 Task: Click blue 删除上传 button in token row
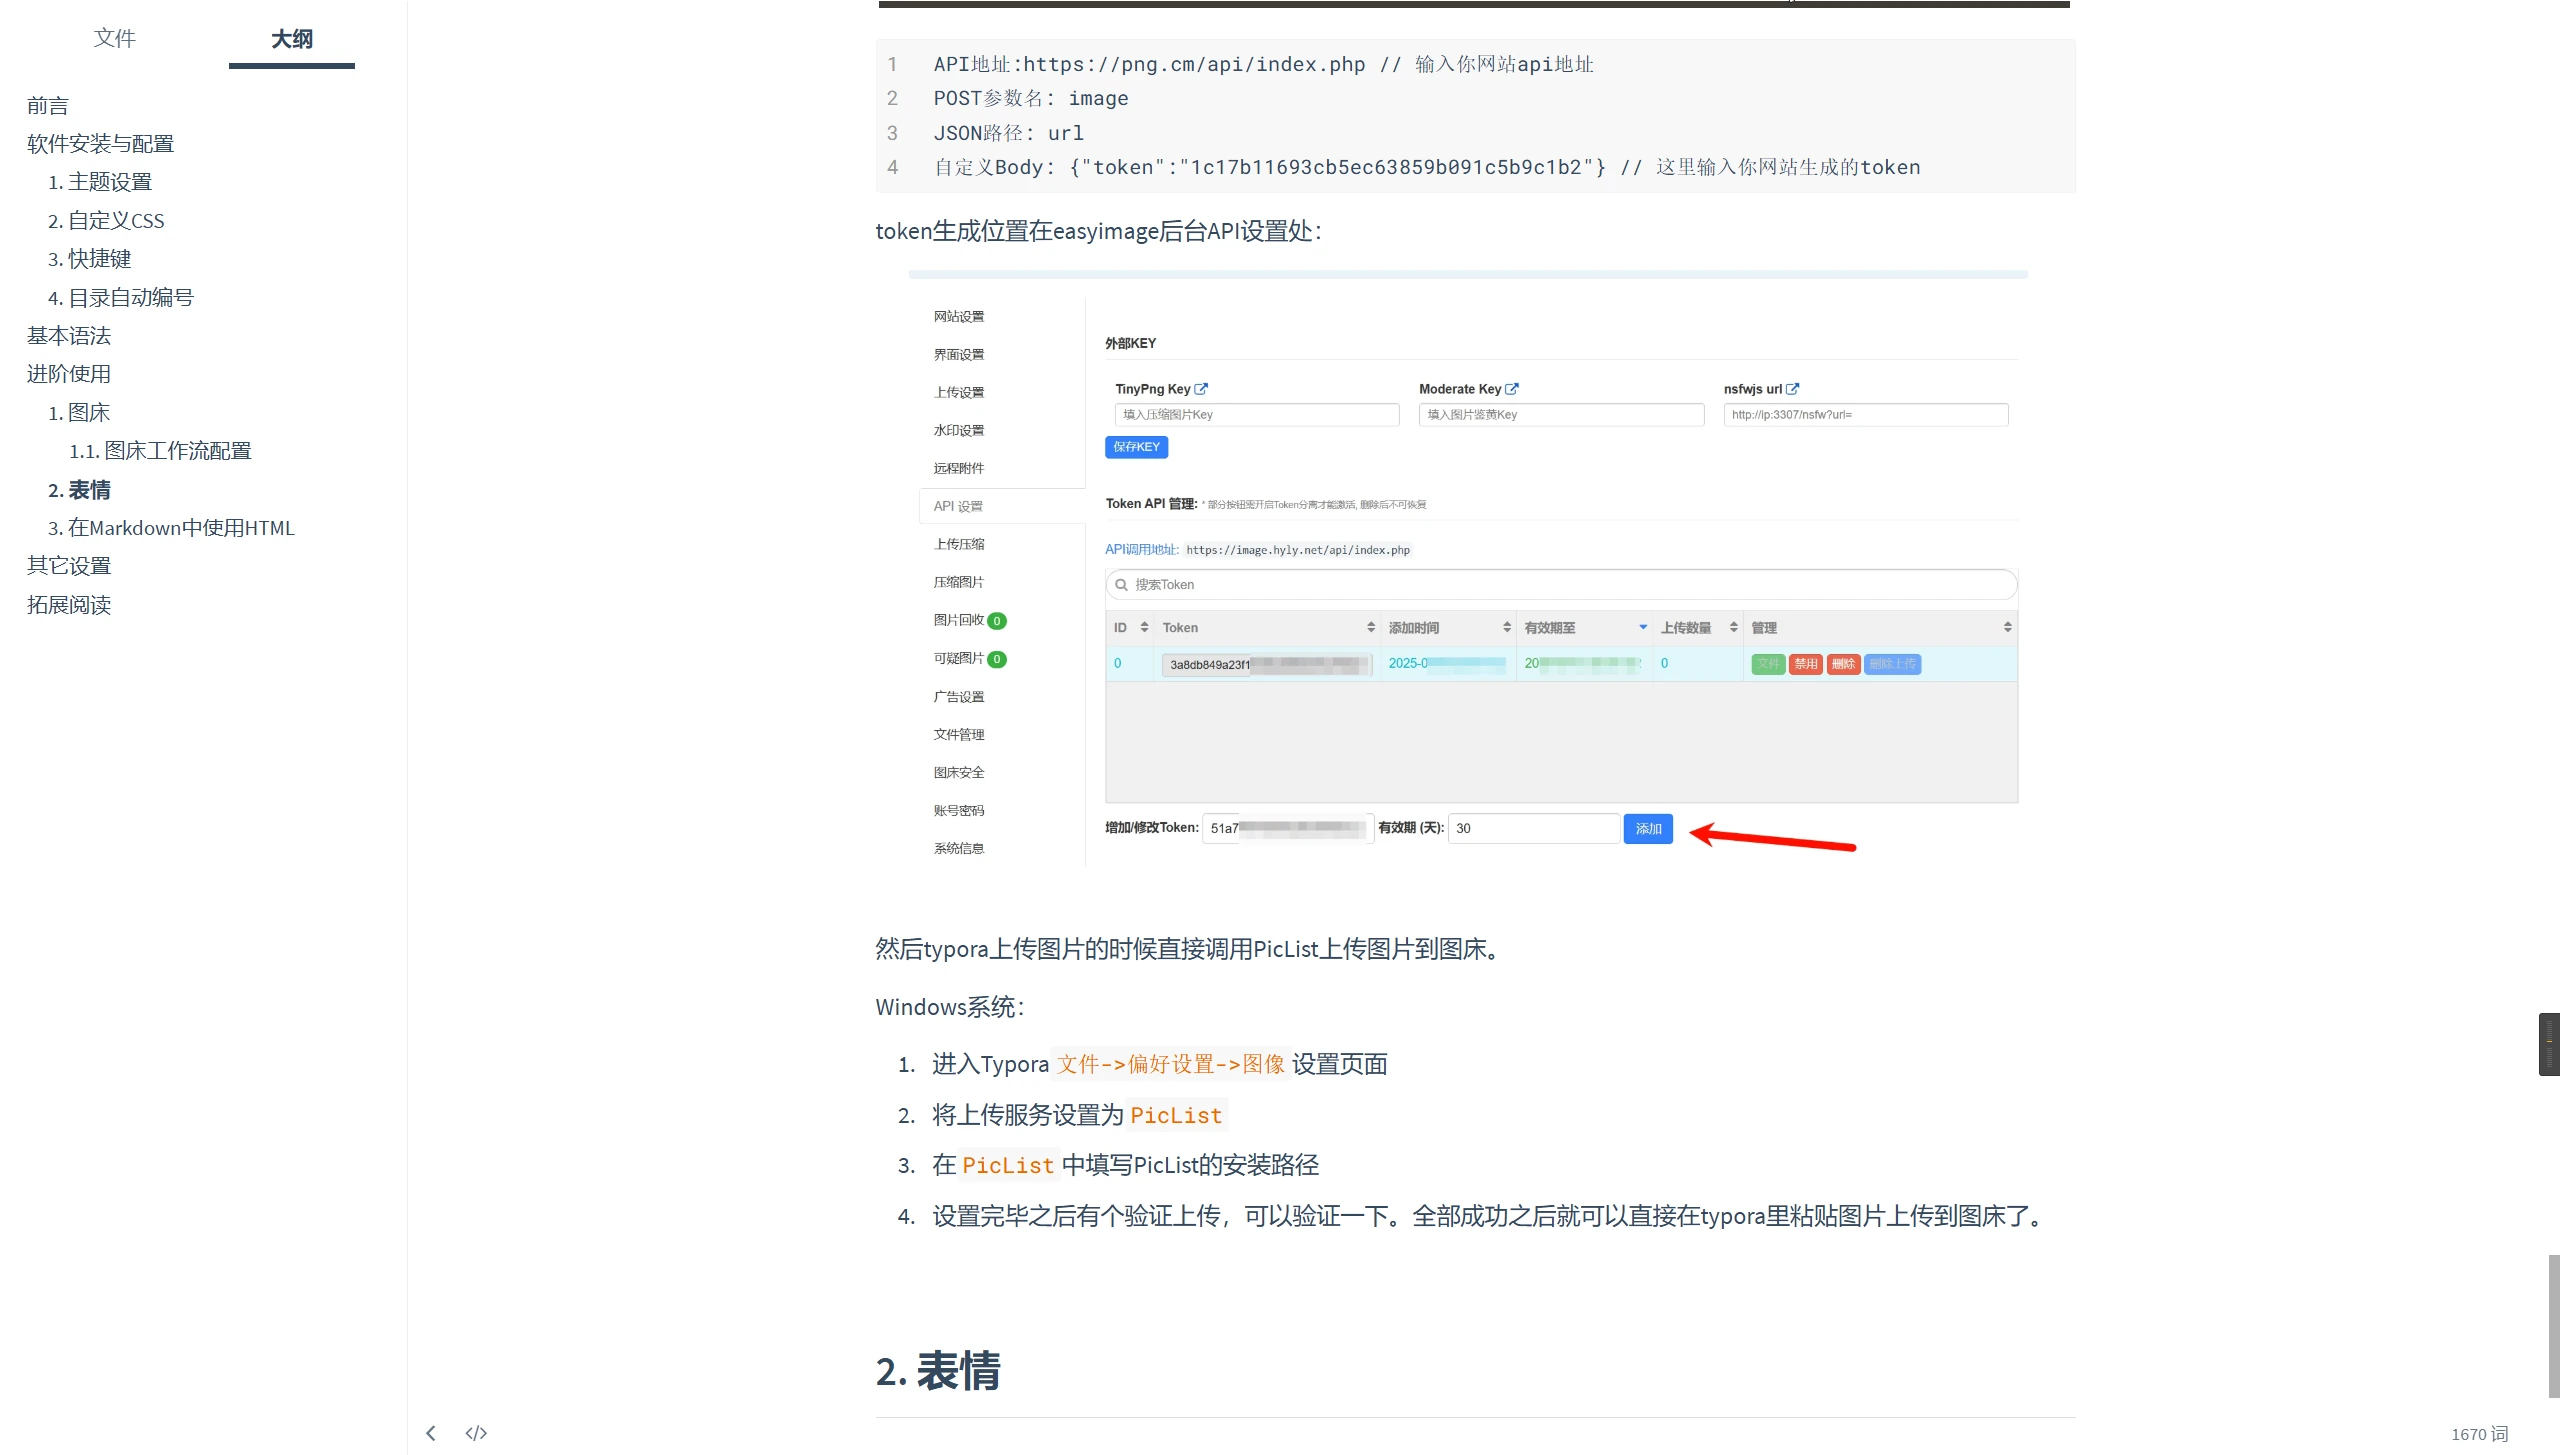1893,664
